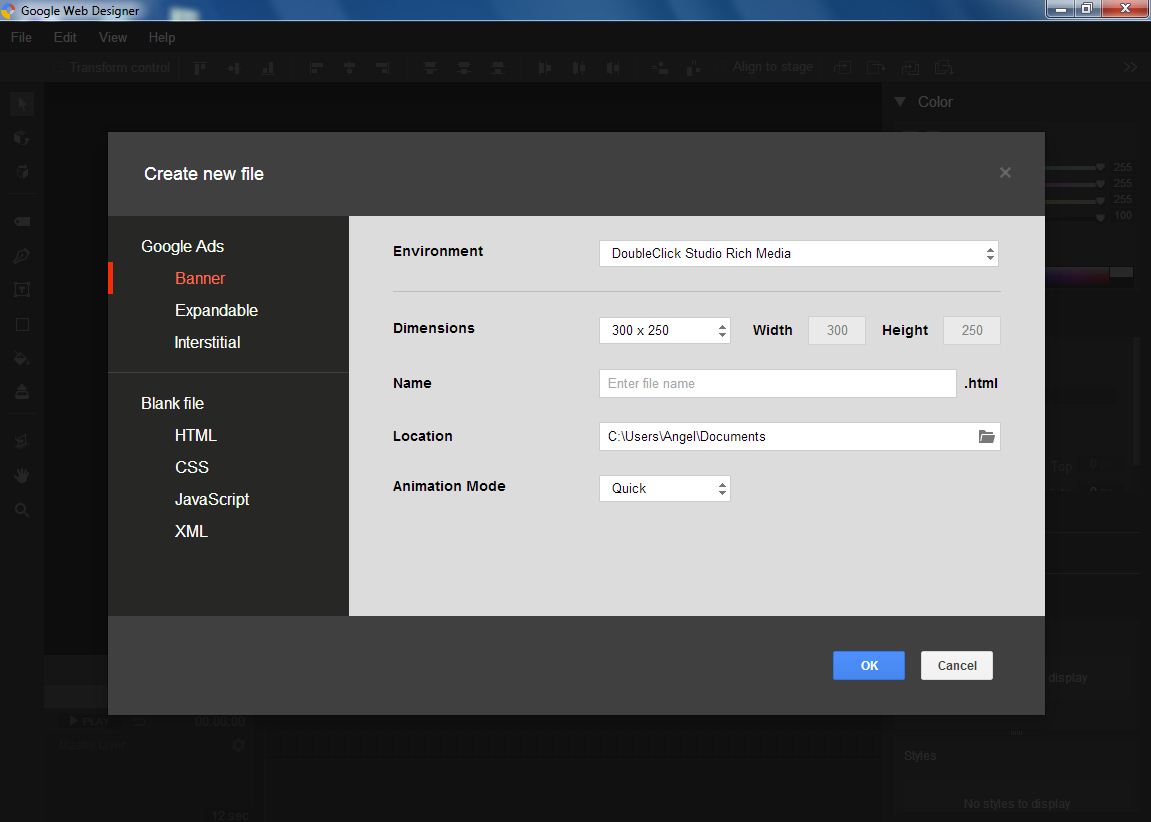Collapse the Color panel triangle
This screenshot has height=822, width=1151.
[900, 102]
